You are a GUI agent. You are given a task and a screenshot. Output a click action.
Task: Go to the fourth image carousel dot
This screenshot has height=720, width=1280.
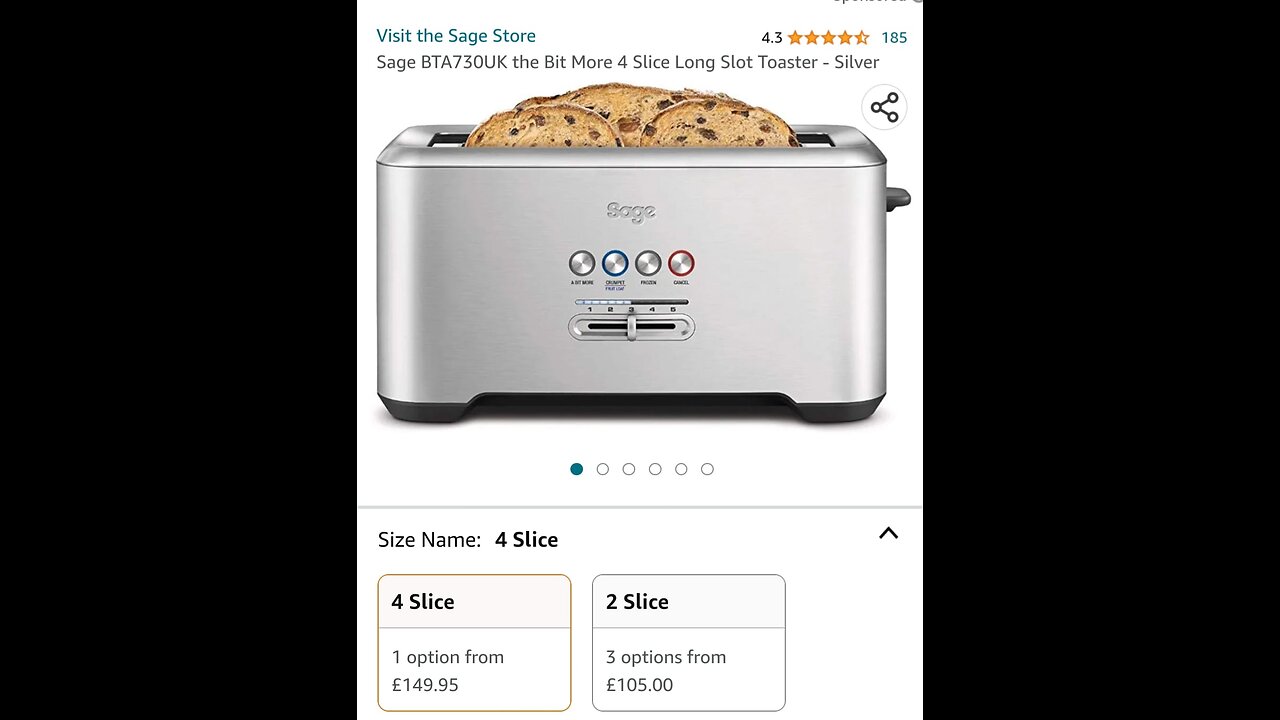click(654, 469)
